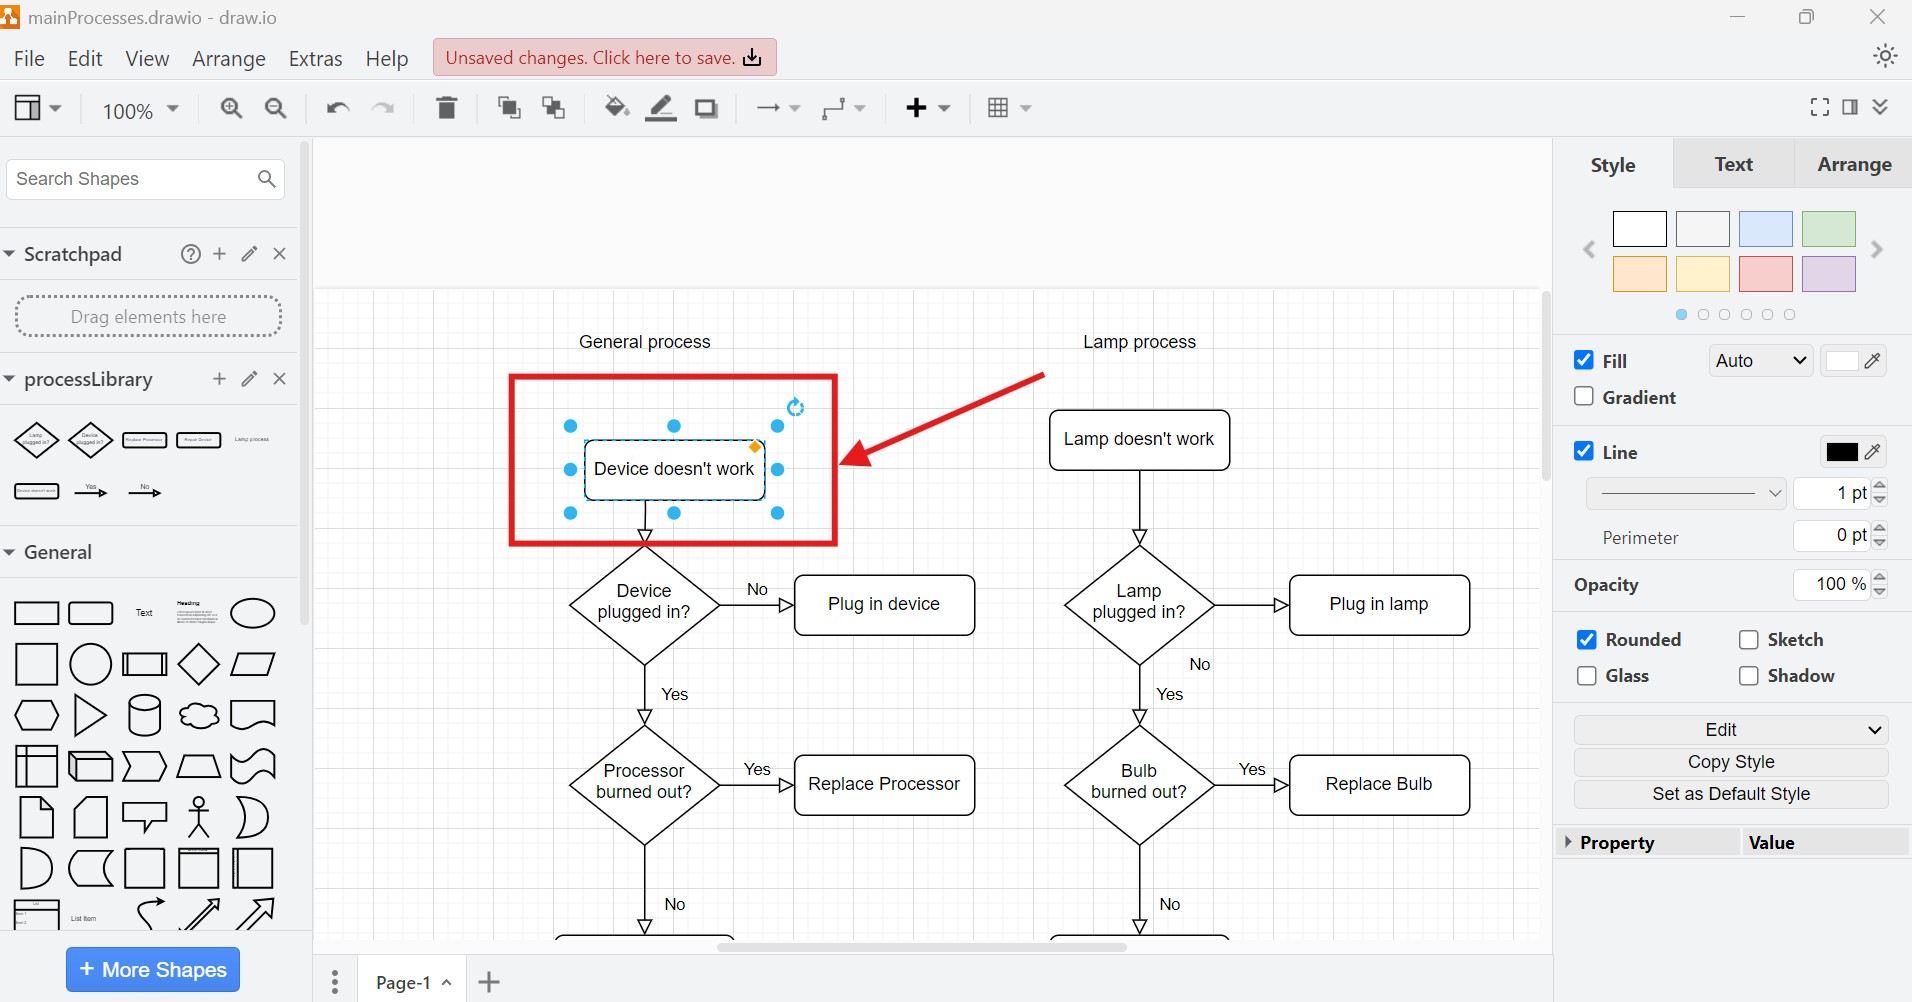Click the More Shapes button
The image size is (1912, 1002).
coord(152,969)
